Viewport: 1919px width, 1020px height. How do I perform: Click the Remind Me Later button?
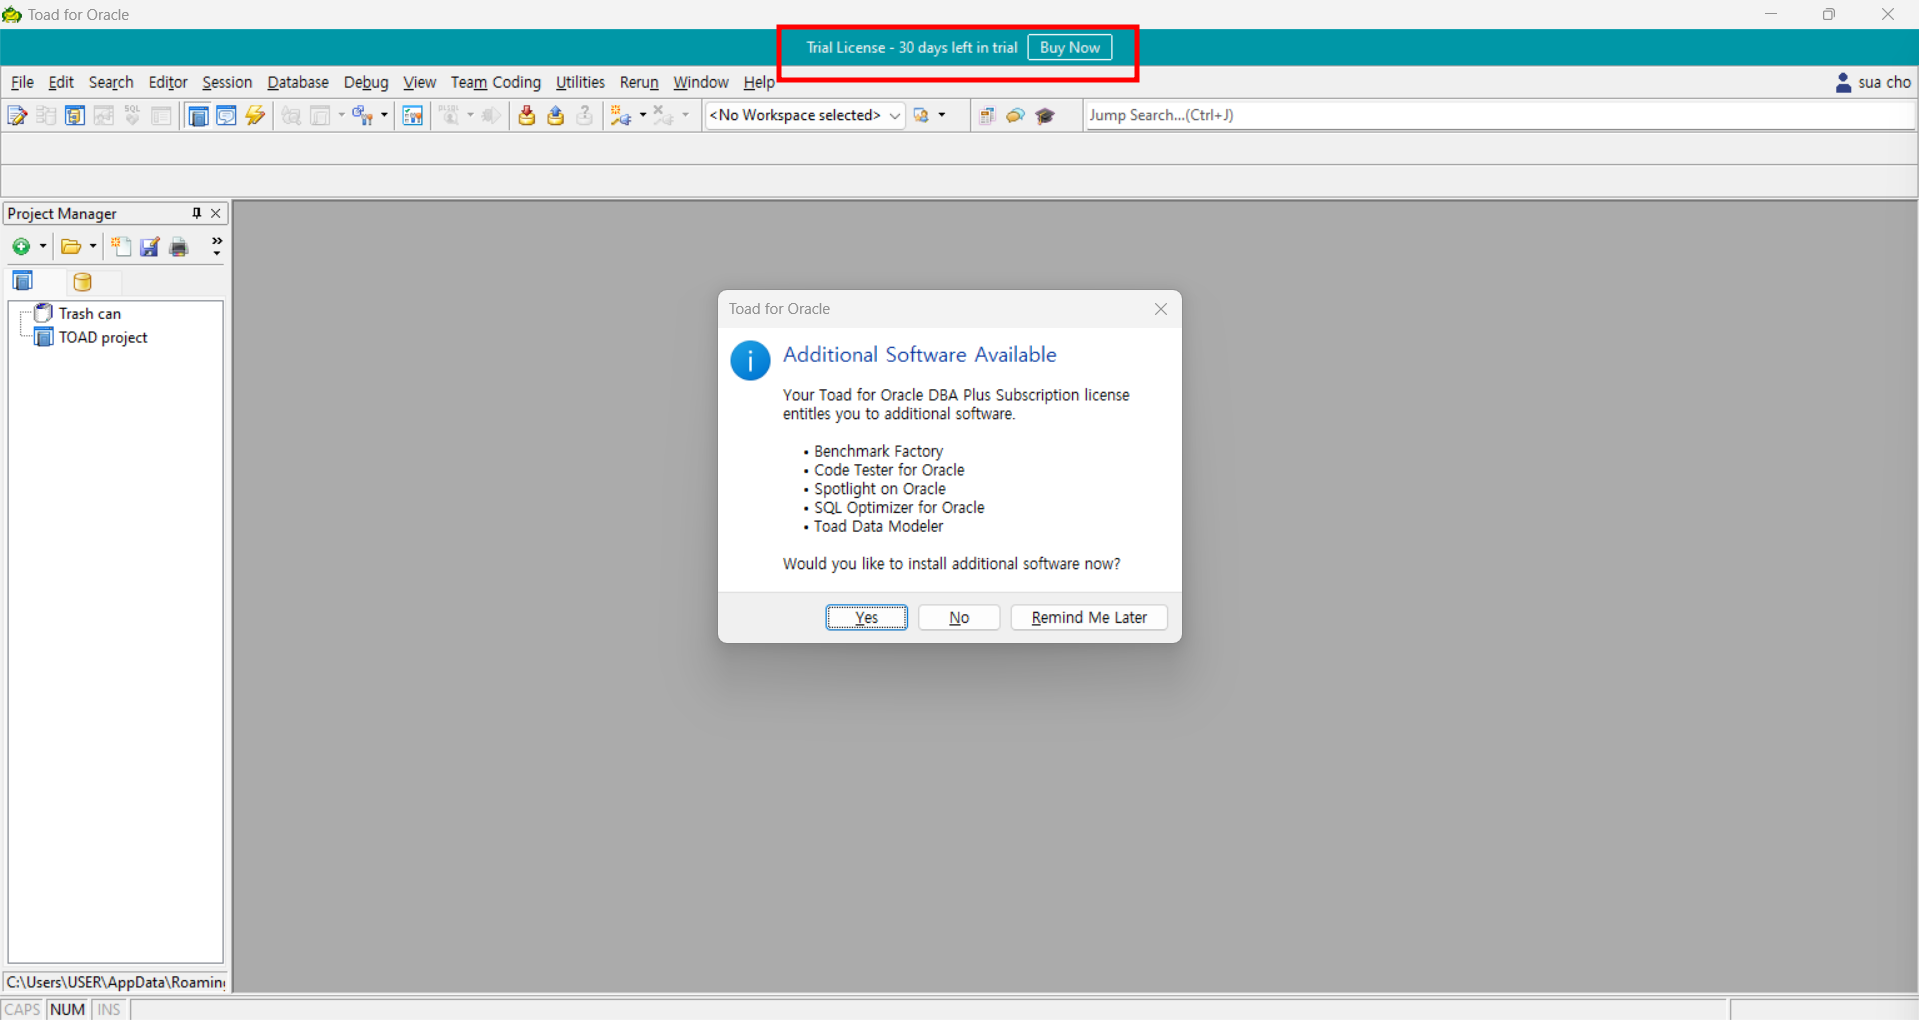[x=1089, y=617]
